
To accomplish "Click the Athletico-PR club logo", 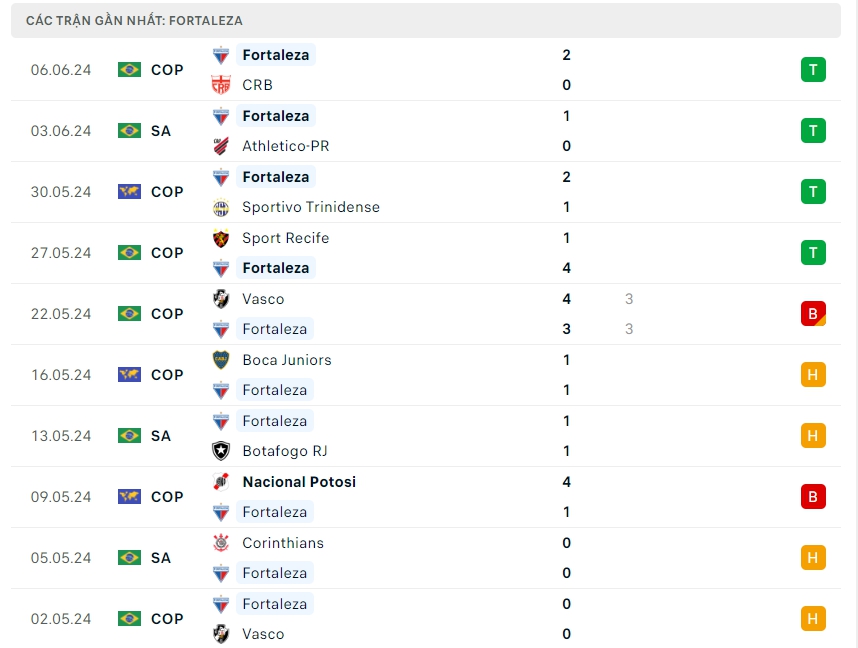I will coord(221,146).
